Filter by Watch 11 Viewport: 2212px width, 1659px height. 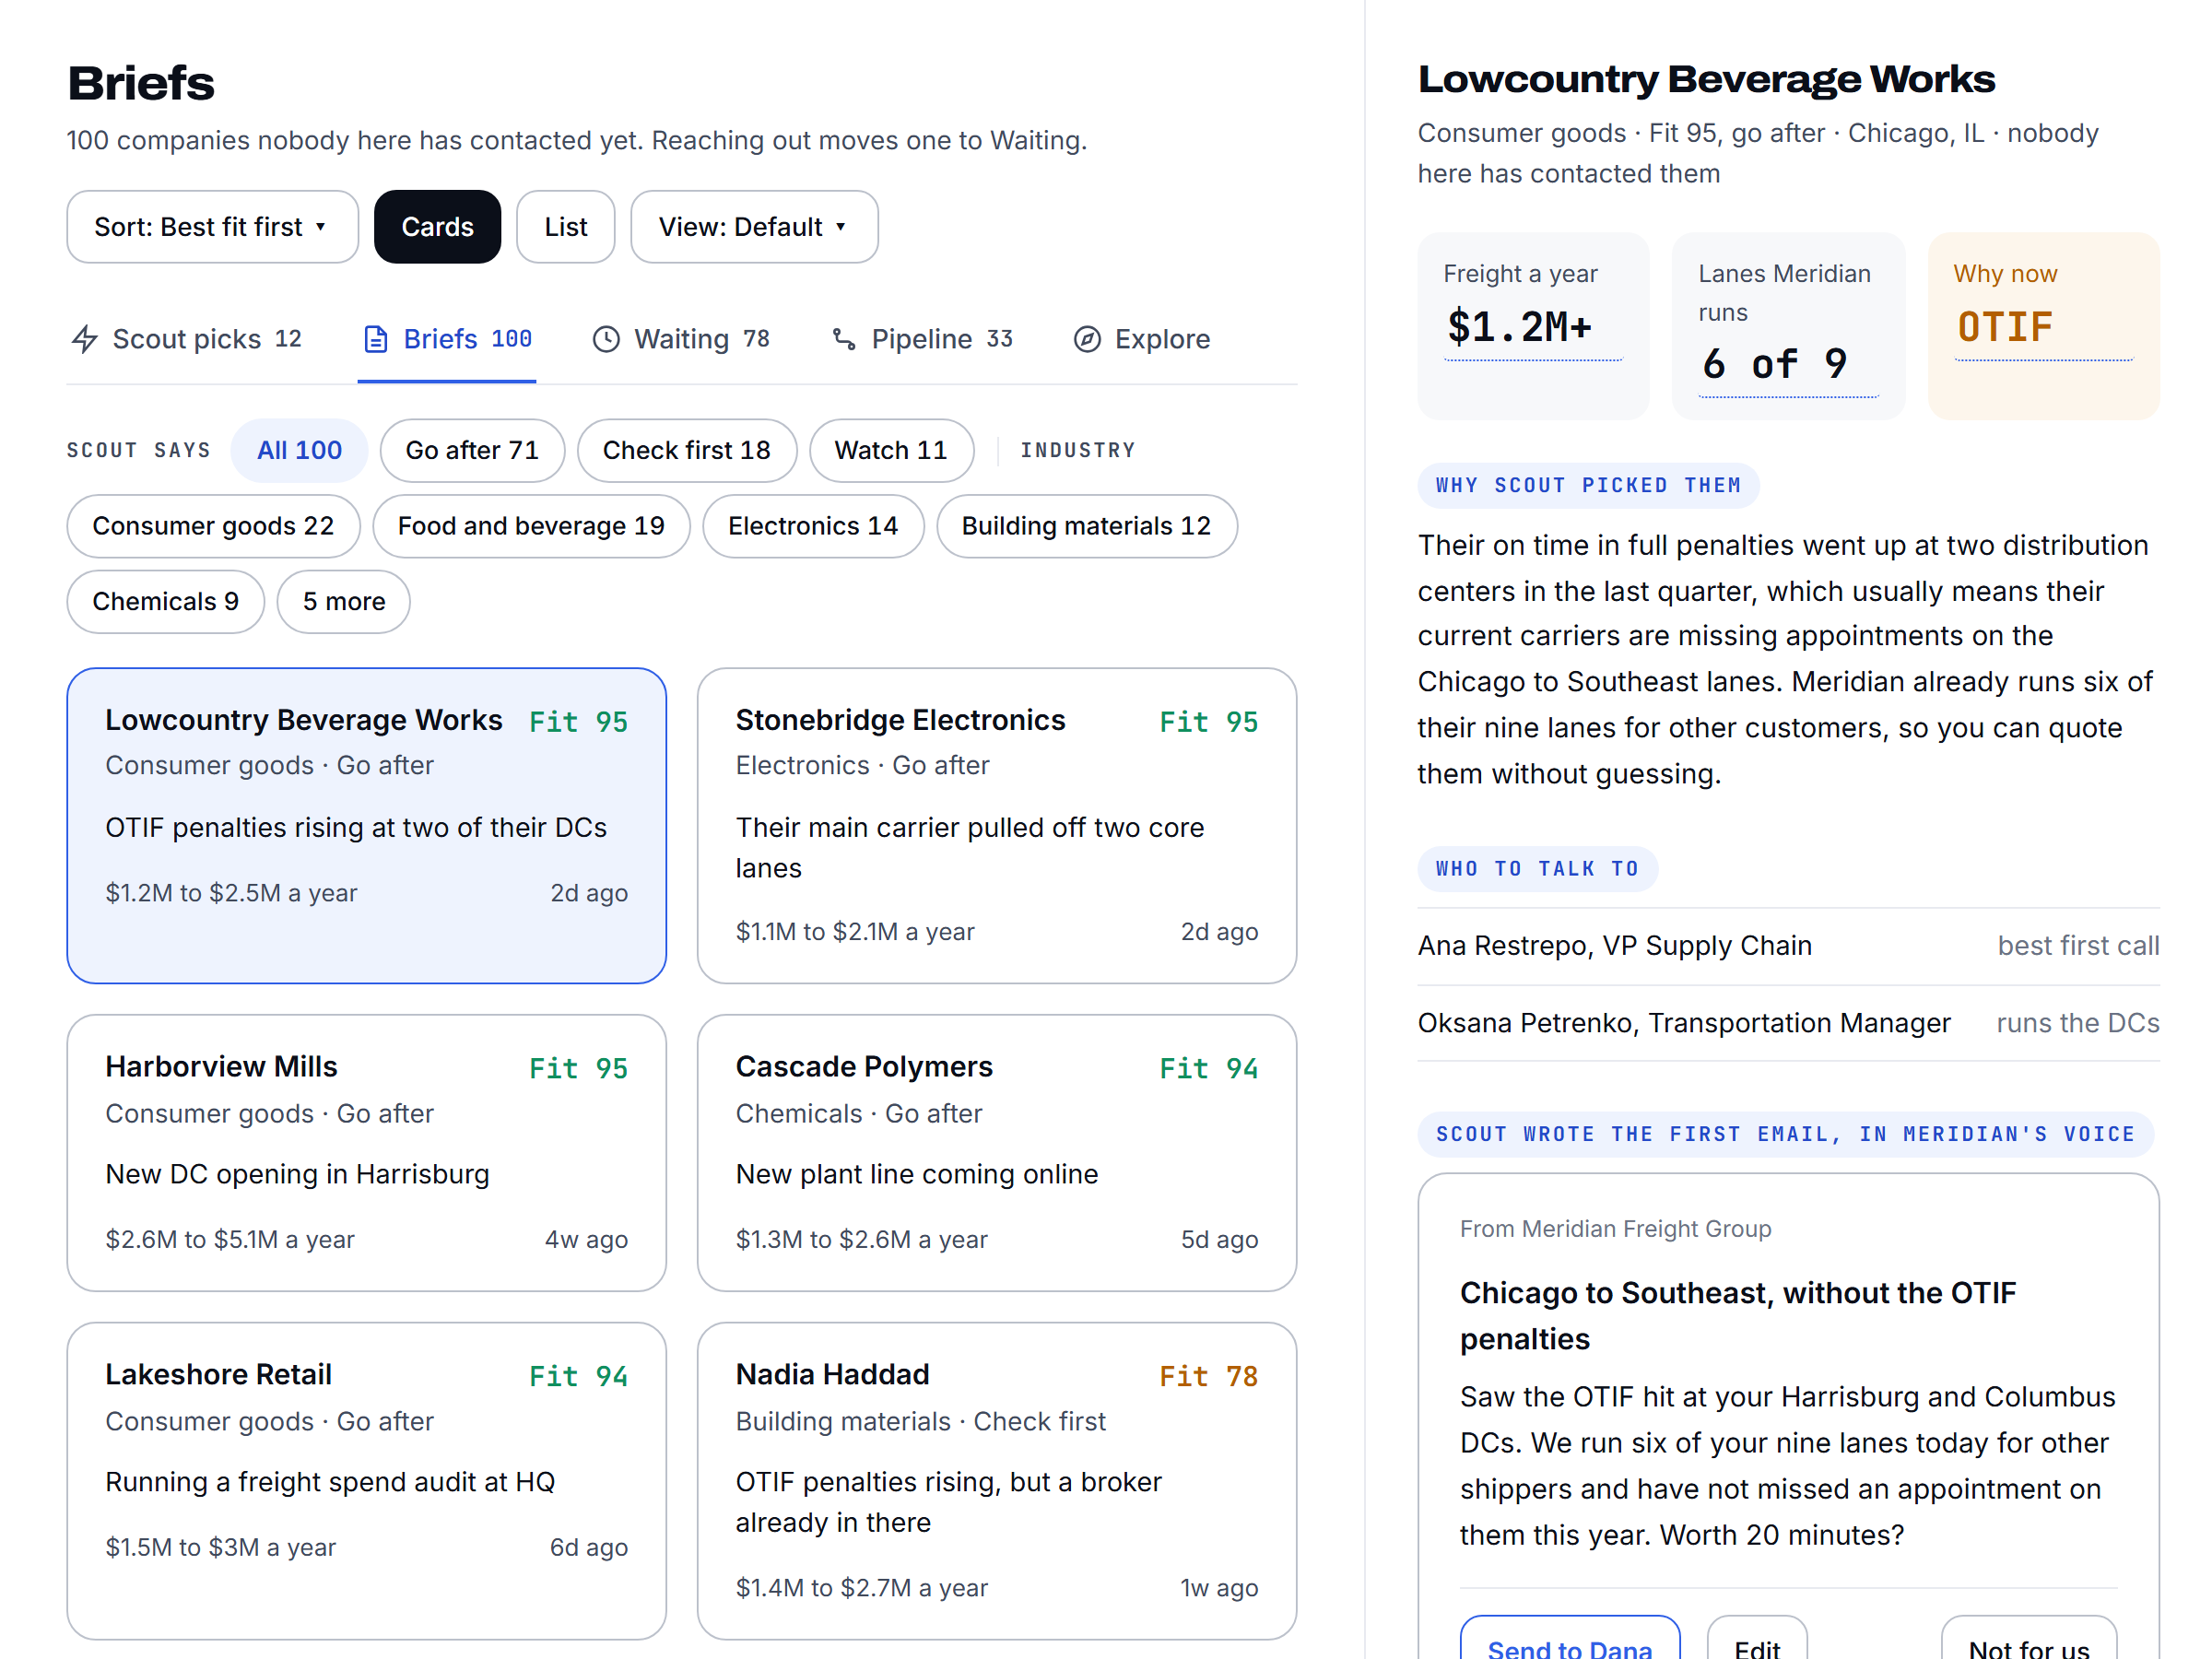coord(891,450)
